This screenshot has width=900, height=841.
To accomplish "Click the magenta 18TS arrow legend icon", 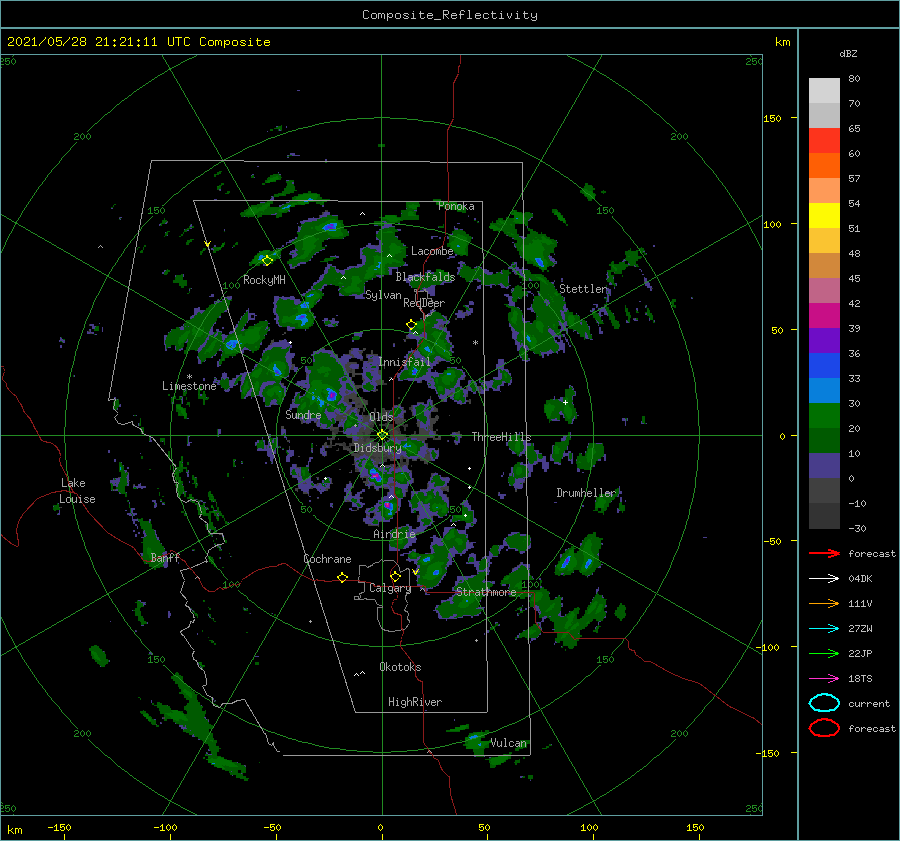I will pyautogui.click(x=824, y=679).
